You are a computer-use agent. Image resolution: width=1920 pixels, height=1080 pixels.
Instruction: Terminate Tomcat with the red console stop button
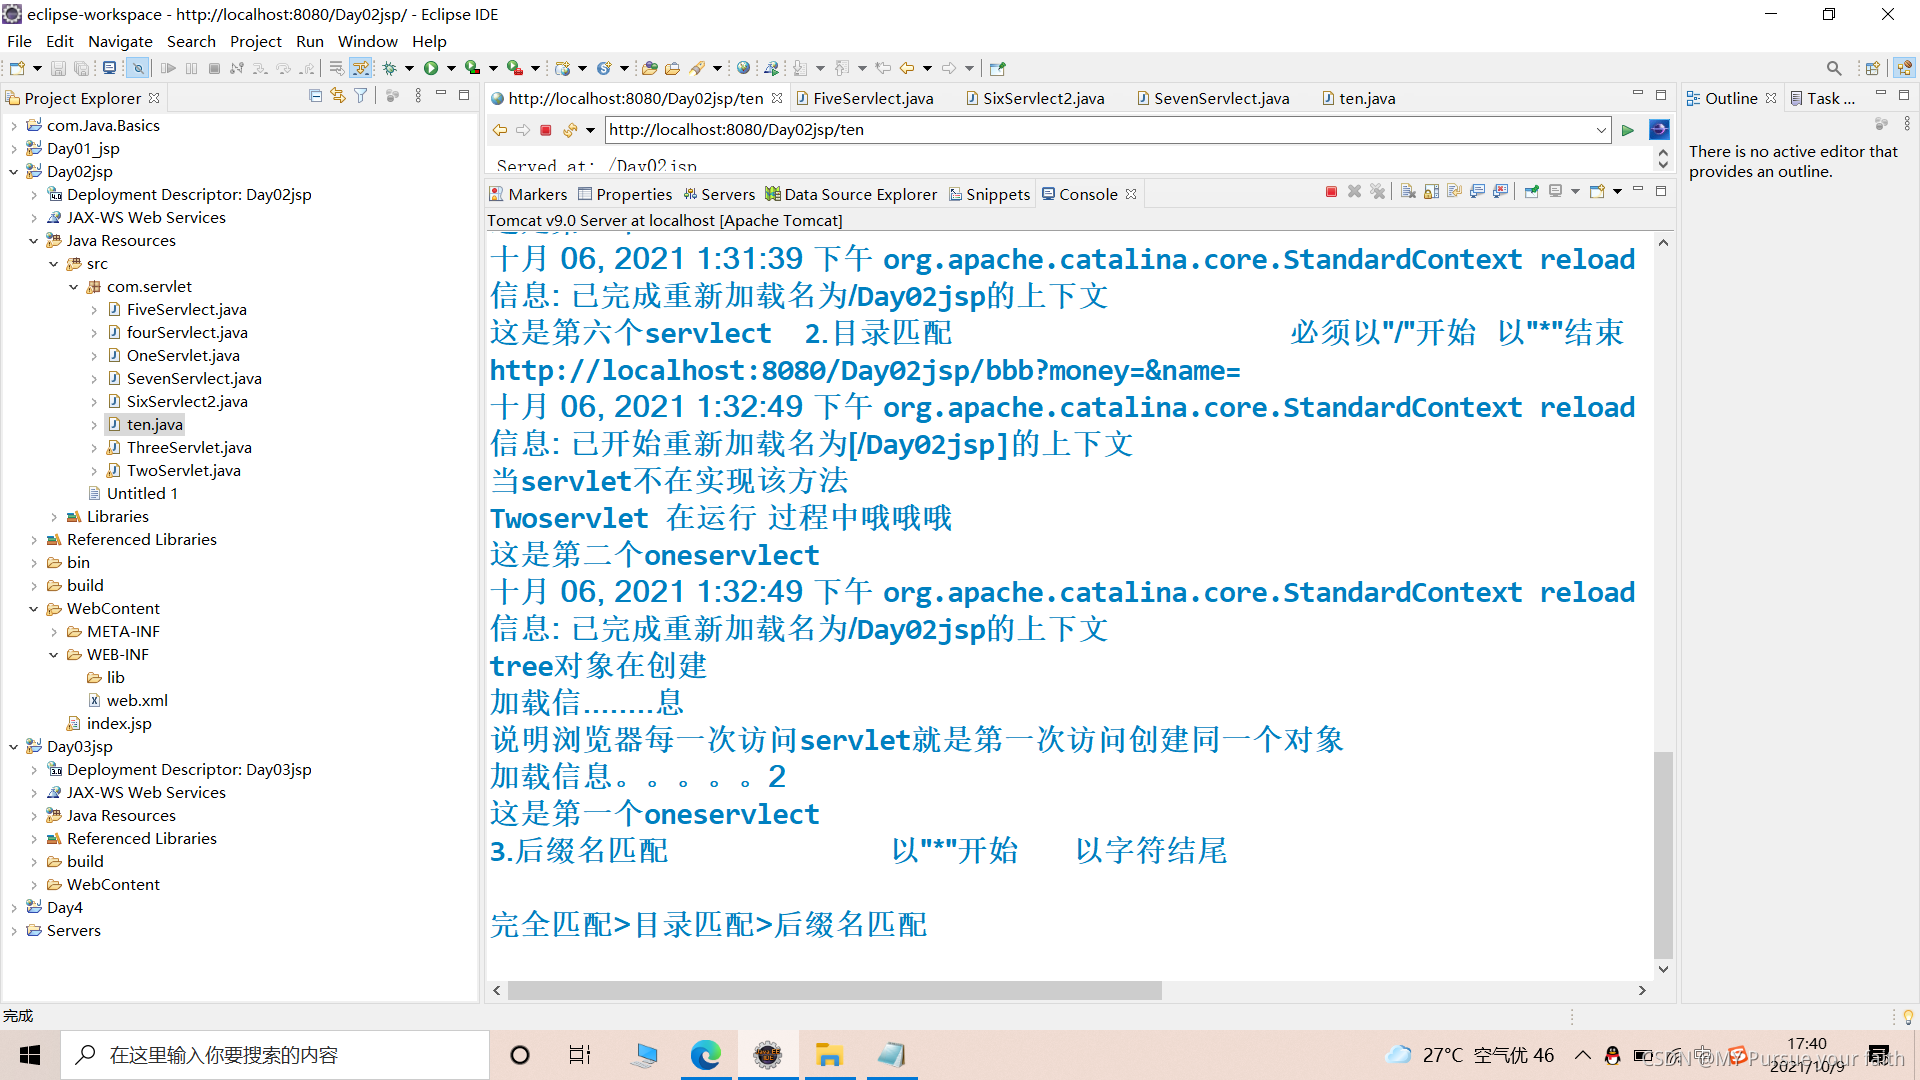click(x=1331, y=192)
